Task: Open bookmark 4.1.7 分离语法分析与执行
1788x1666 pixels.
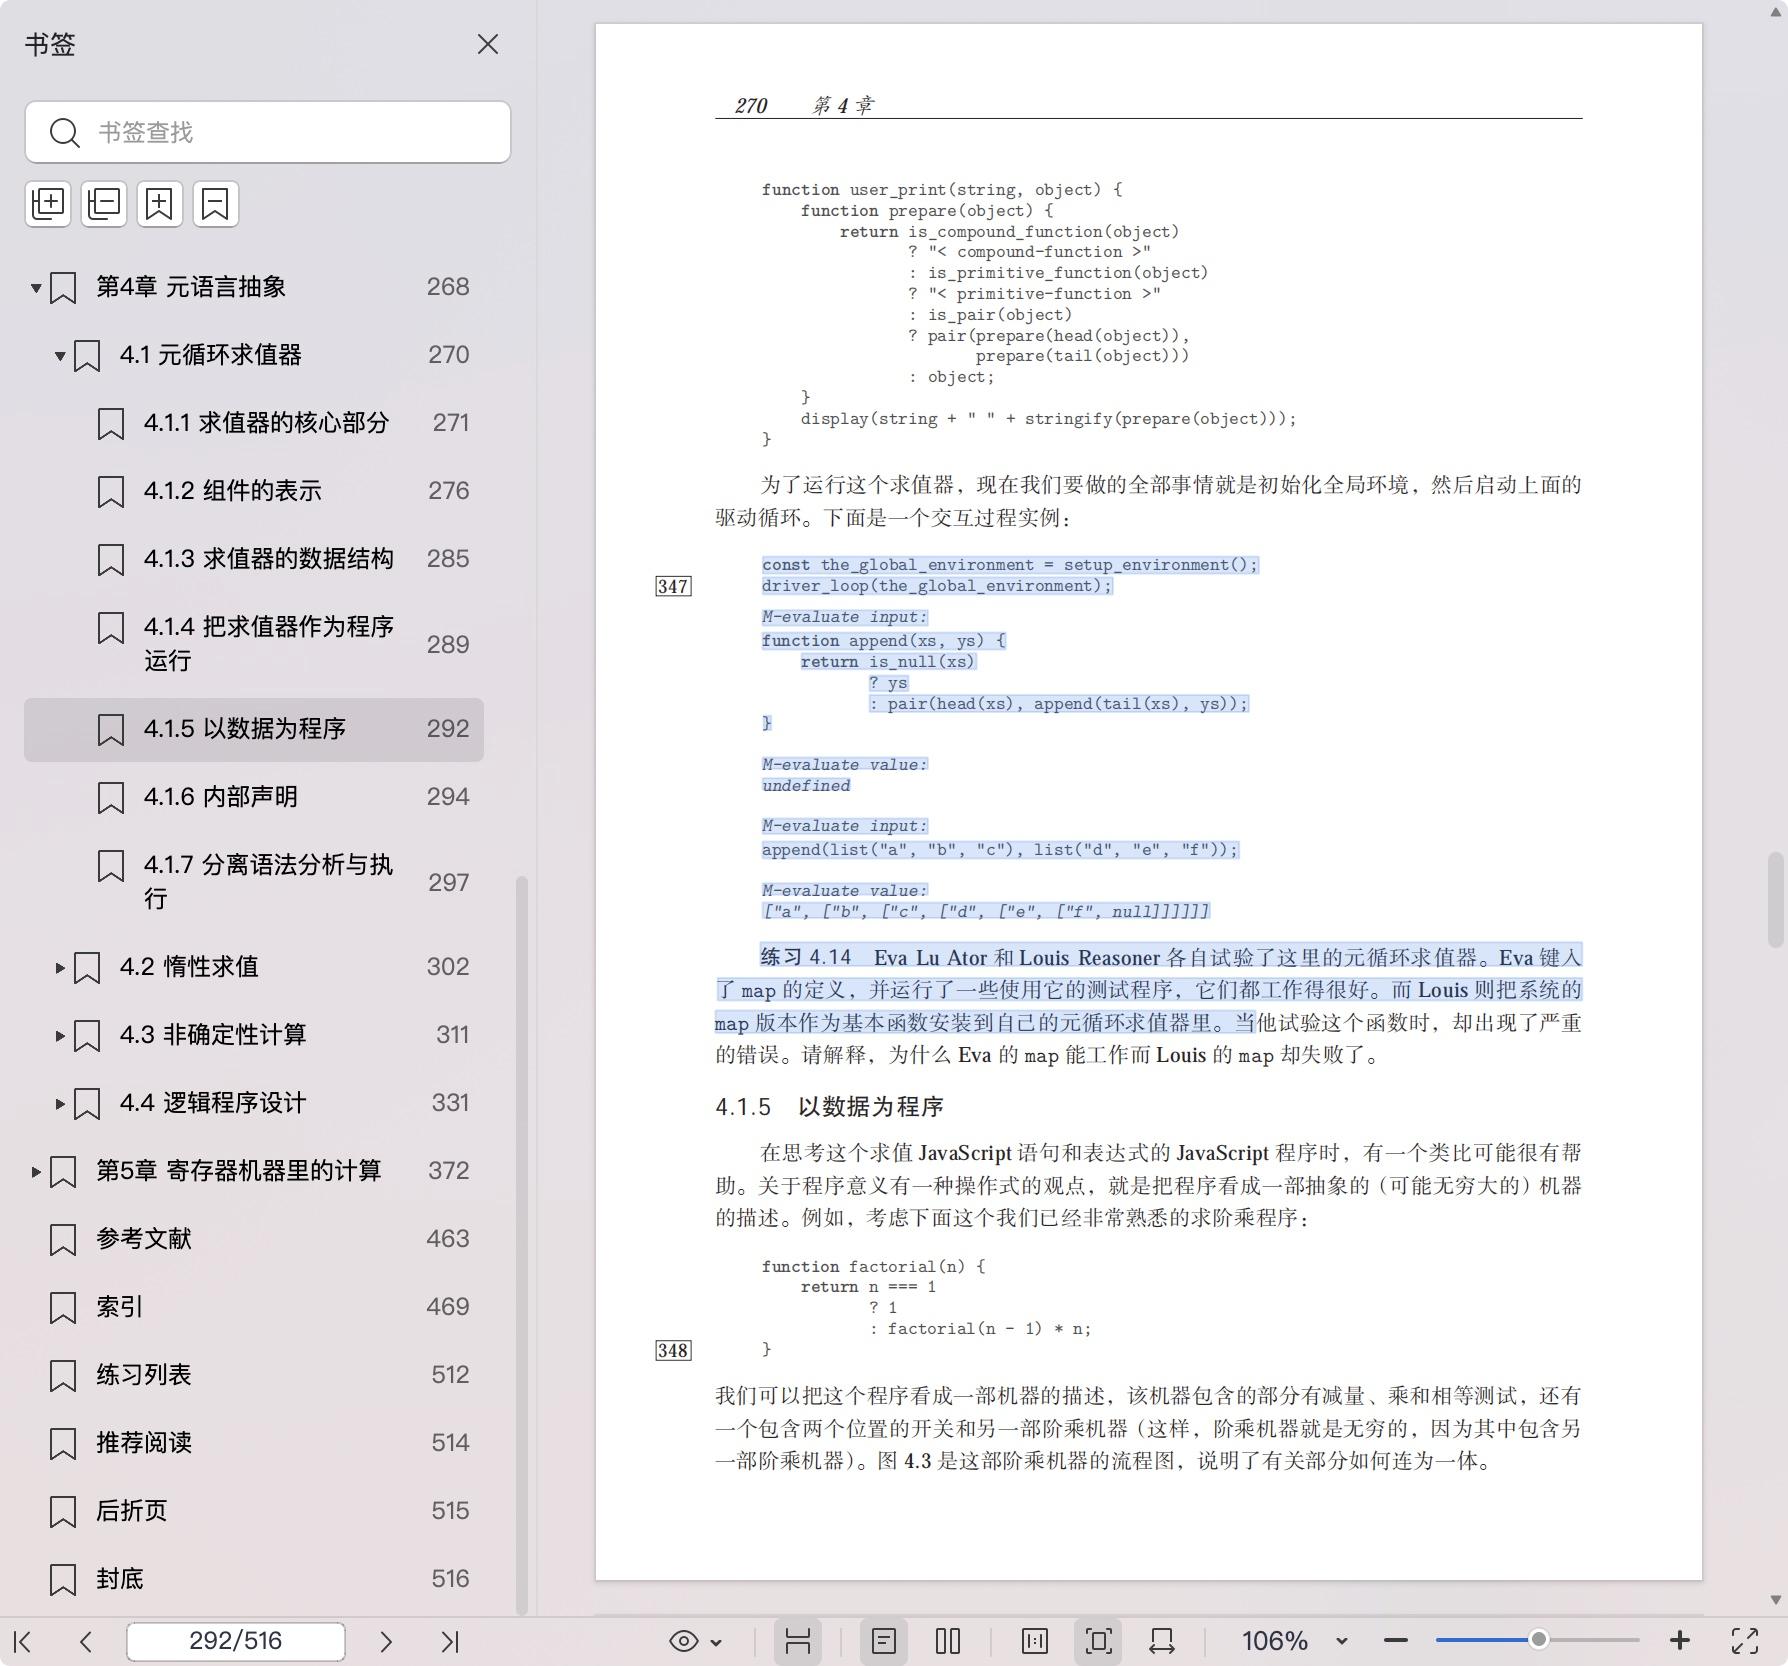Action: click(x=254, y=882)
